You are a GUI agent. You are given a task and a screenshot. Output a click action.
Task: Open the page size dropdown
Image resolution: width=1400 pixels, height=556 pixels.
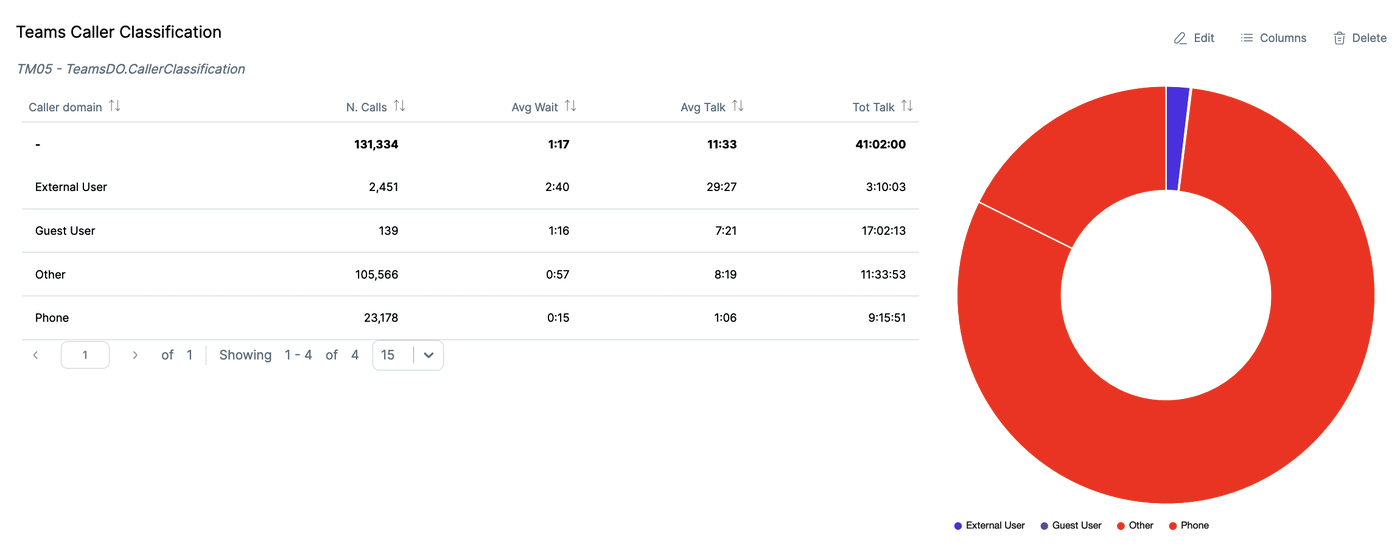pos(429,355)
